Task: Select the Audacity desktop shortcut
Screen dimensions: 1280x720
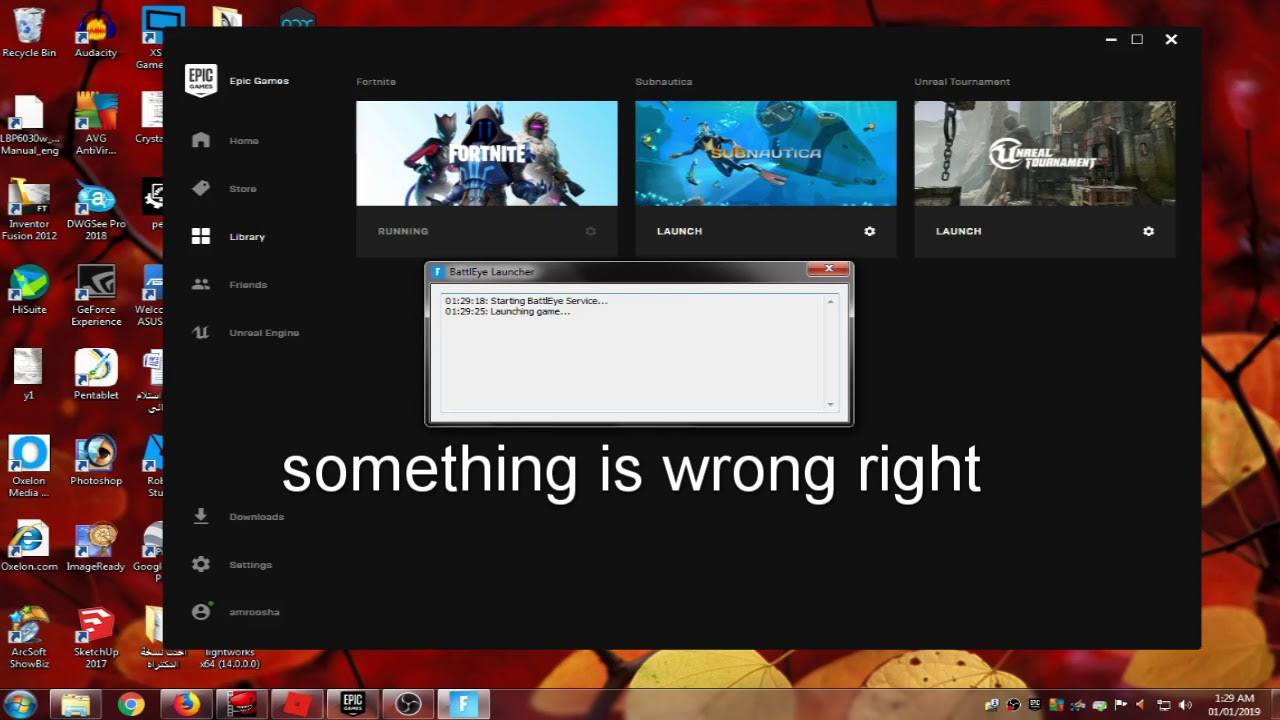Action: click(96, 33)
